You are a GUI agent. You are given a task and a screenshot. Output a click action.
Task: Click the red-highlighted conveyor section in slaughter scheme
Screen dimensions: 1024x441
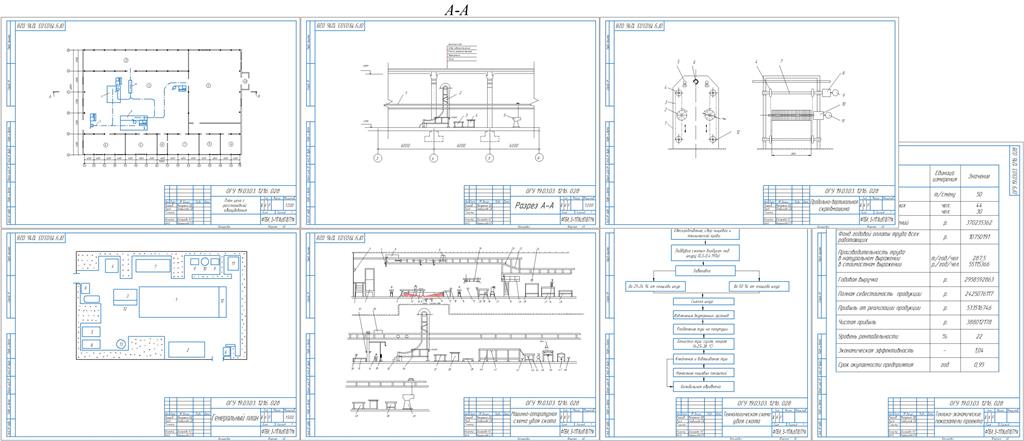click(x=421, y=294)
